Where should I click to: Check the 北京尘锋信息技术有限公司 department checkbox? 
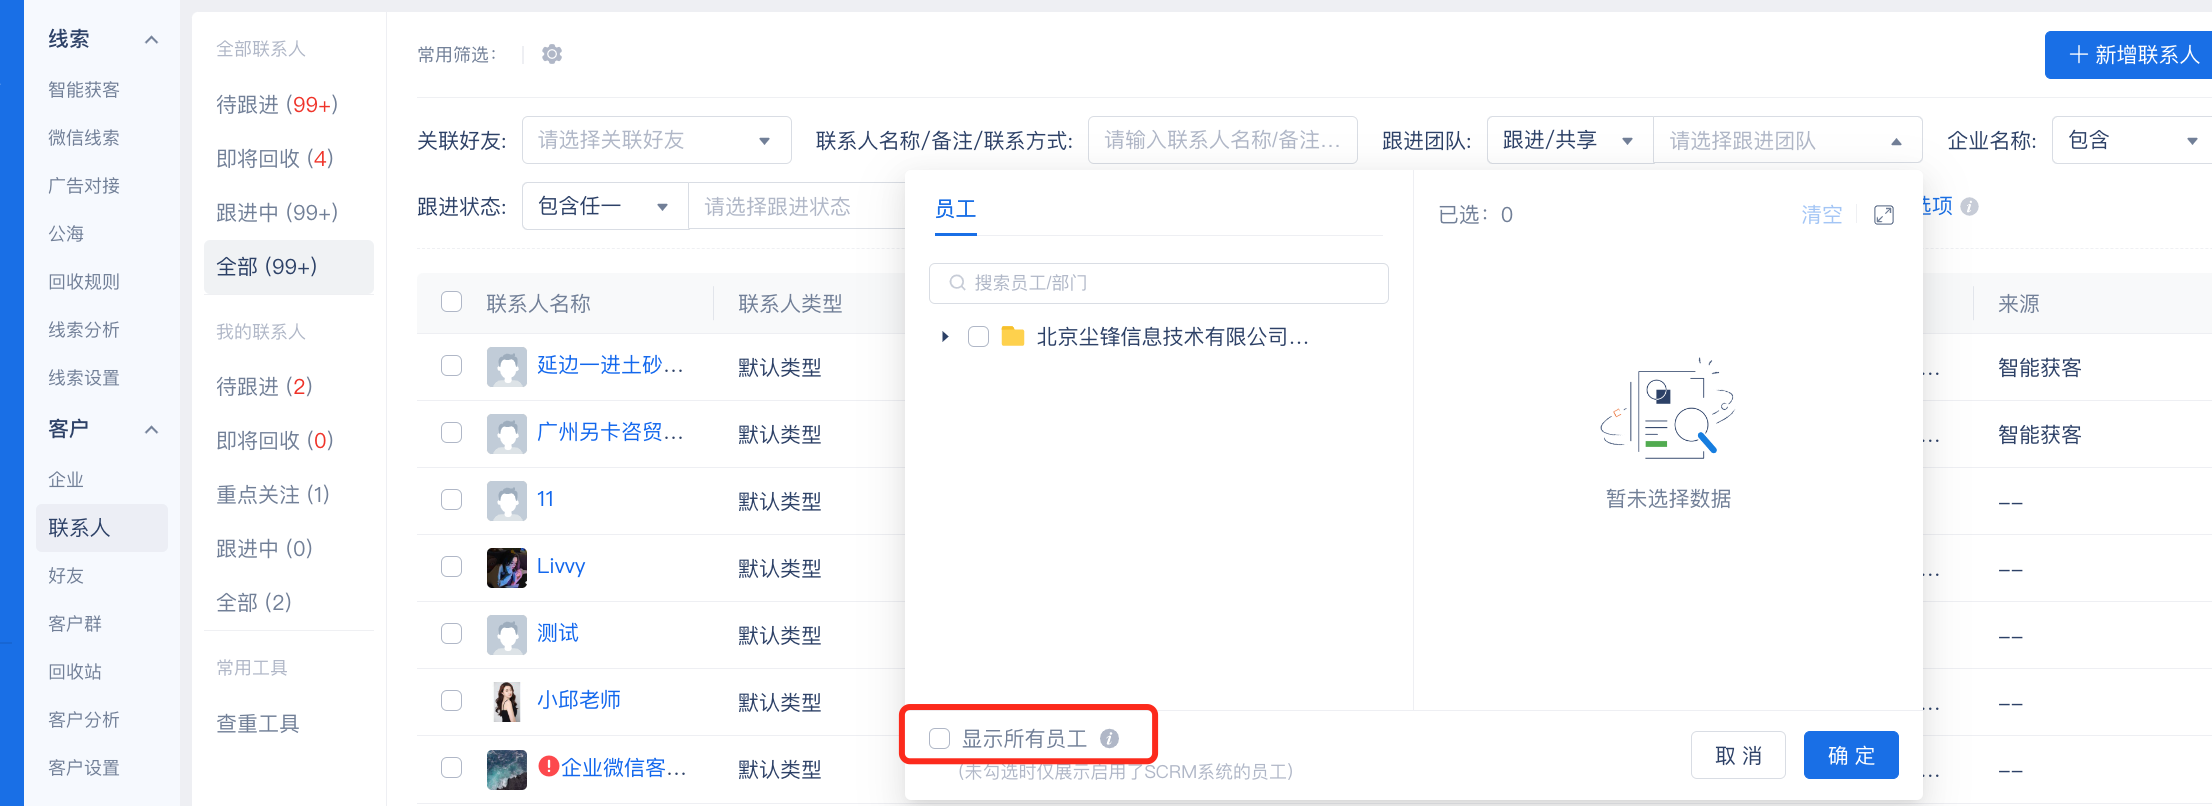pyautogui.click(x=979, y=337)
